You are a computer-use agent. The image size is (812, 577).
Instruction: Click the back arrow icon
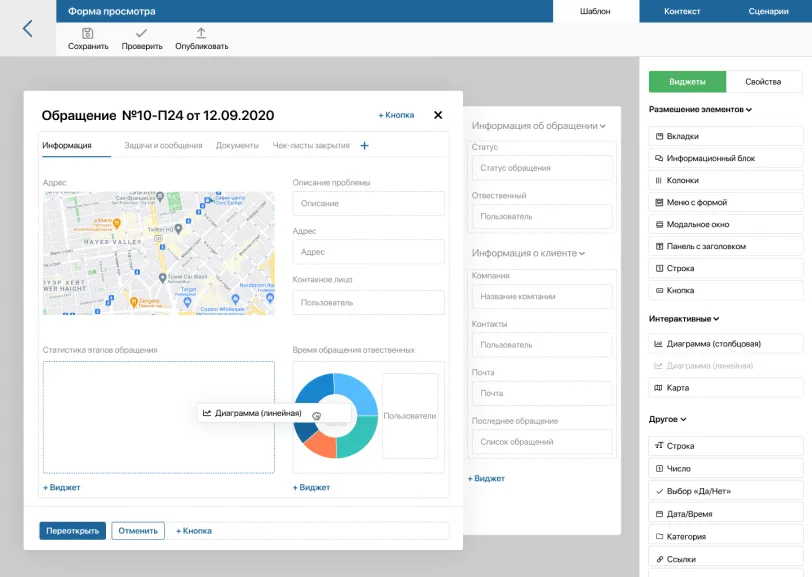click(x=27, y=28)
